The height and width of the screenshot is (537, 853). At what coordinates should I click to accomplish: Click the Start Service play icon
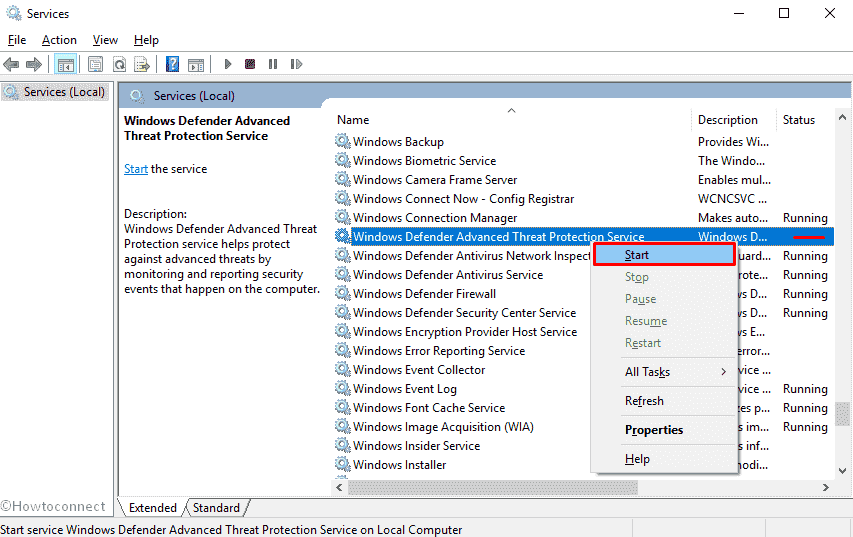tap(228, 64)
